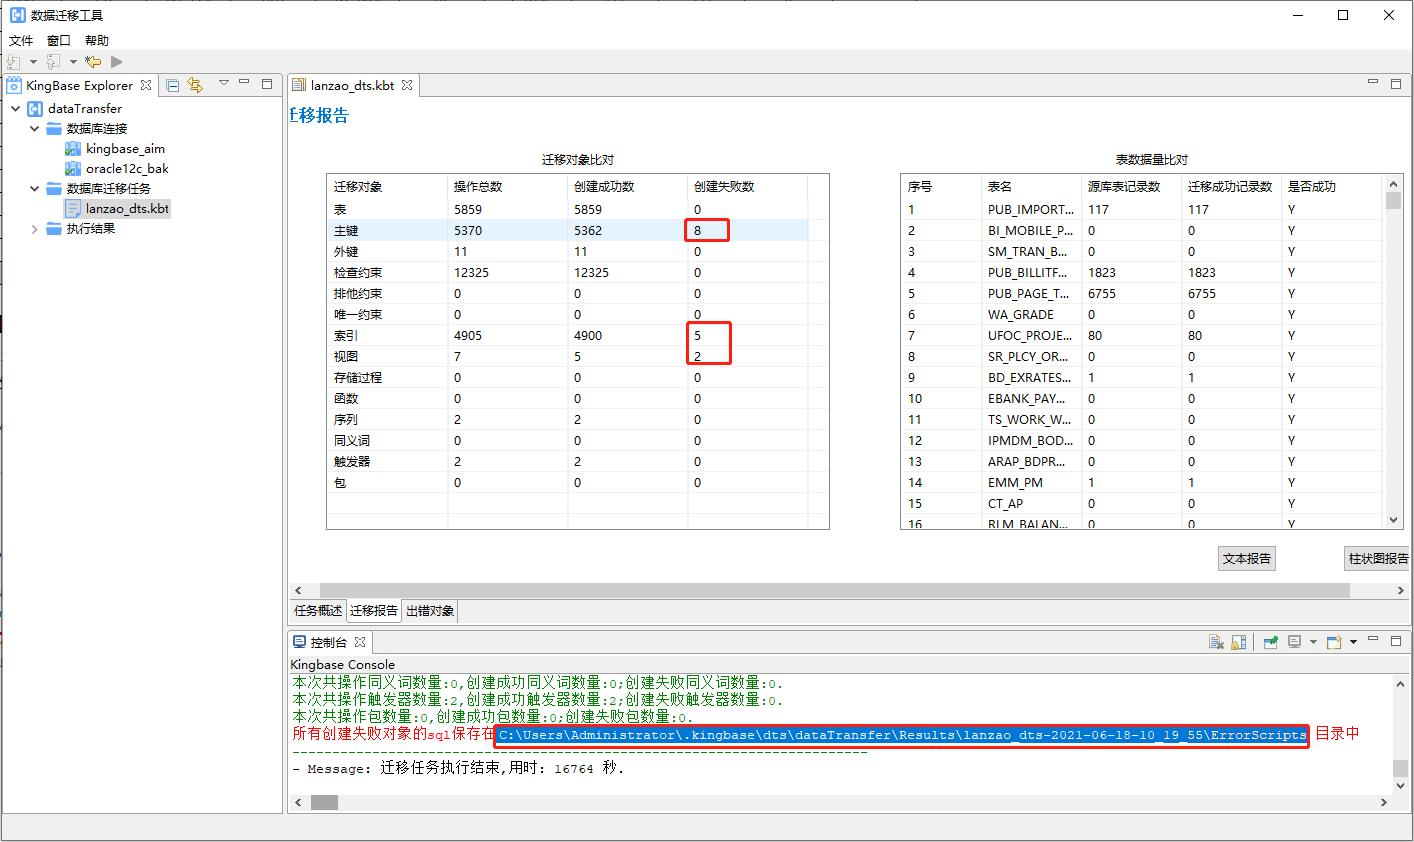Click highlighted ErrorScripts path in console
1414x842 pixels.
[902, 735]
